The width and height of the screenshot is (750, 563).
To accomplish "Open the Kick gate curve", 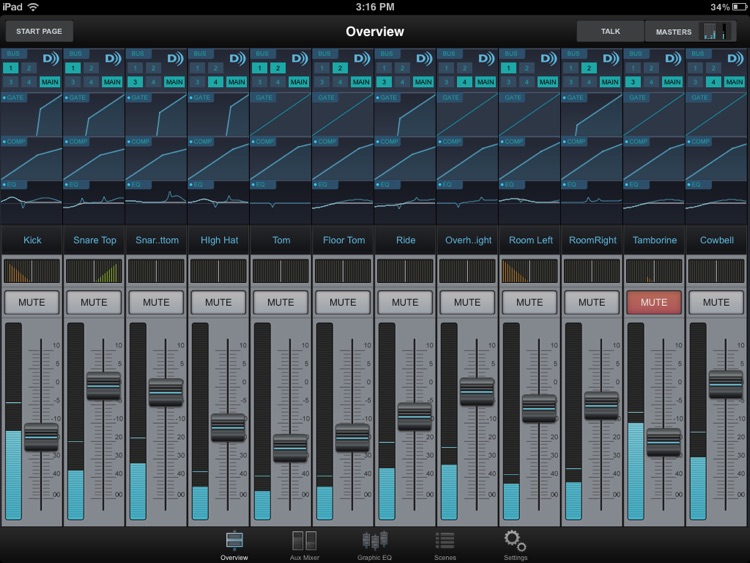I will coord(32,115).
